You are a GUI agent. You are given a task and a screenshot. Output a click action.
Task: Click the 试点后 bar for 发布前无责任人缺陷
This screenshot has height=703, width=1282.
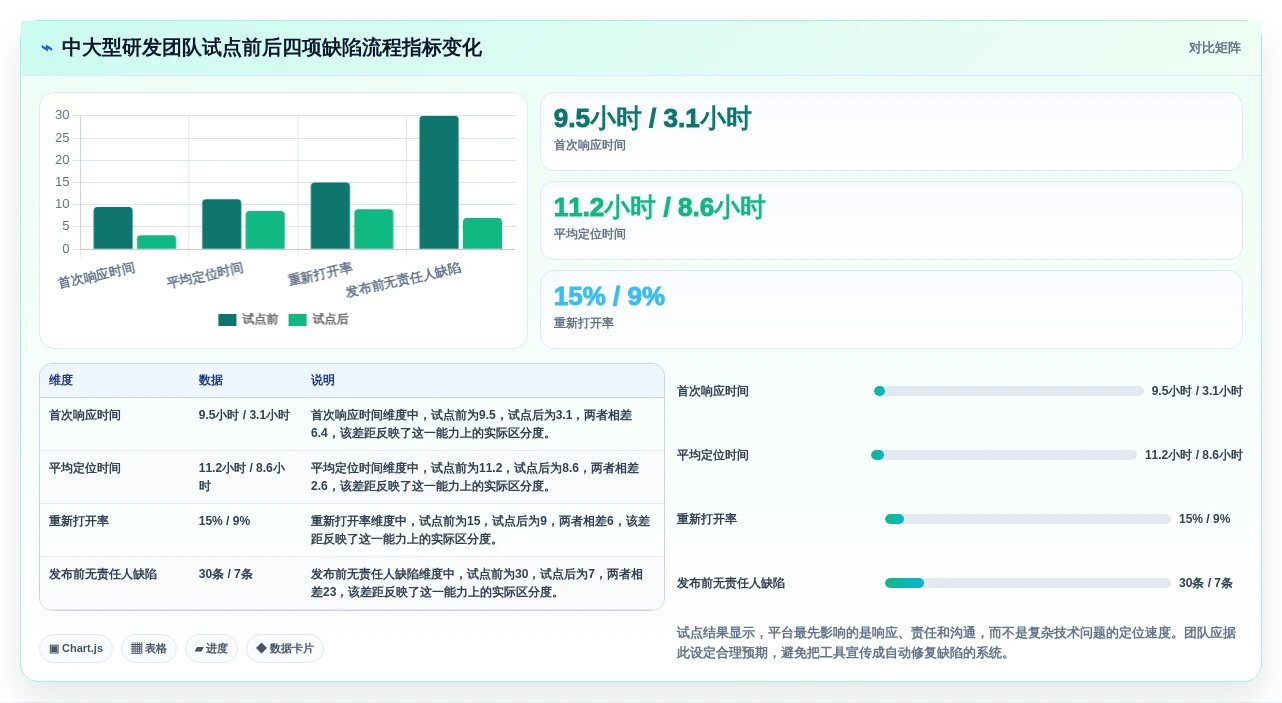(482, 233)
